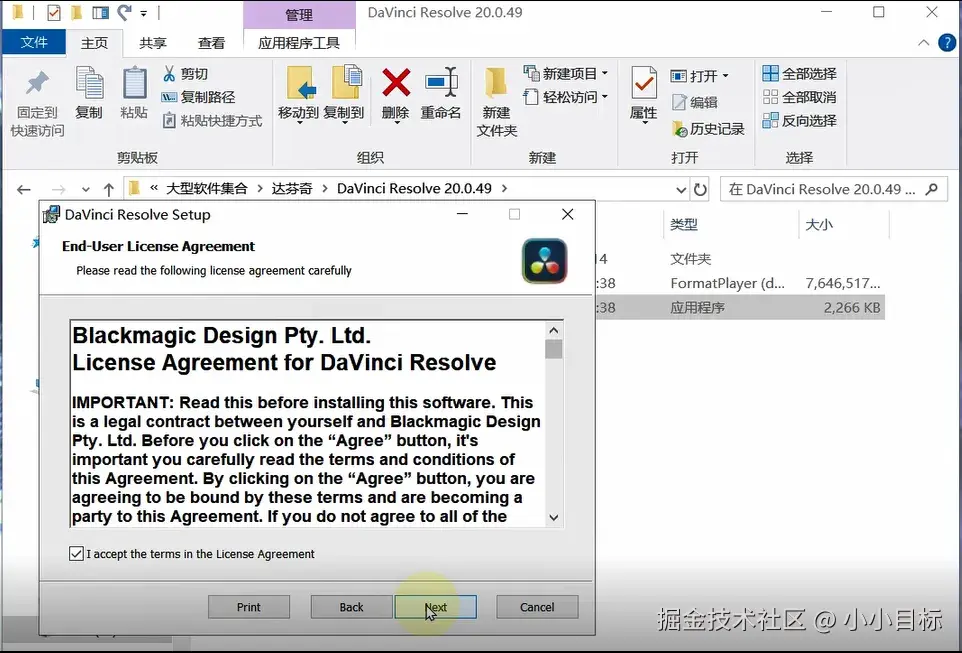Click the Copy (复制) ribbon icon
Image resolution: width=962 pixels, height=653 pixels.
tap(89, 84)
